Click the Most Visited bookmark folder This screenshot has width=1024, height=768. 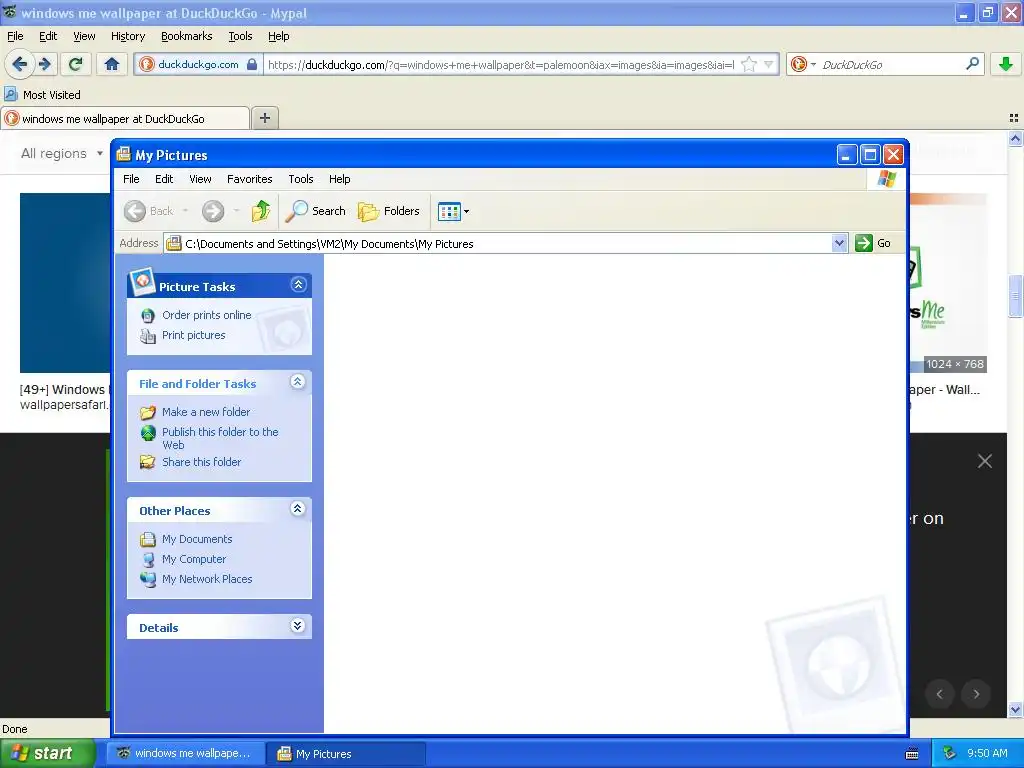coord(43,95)
